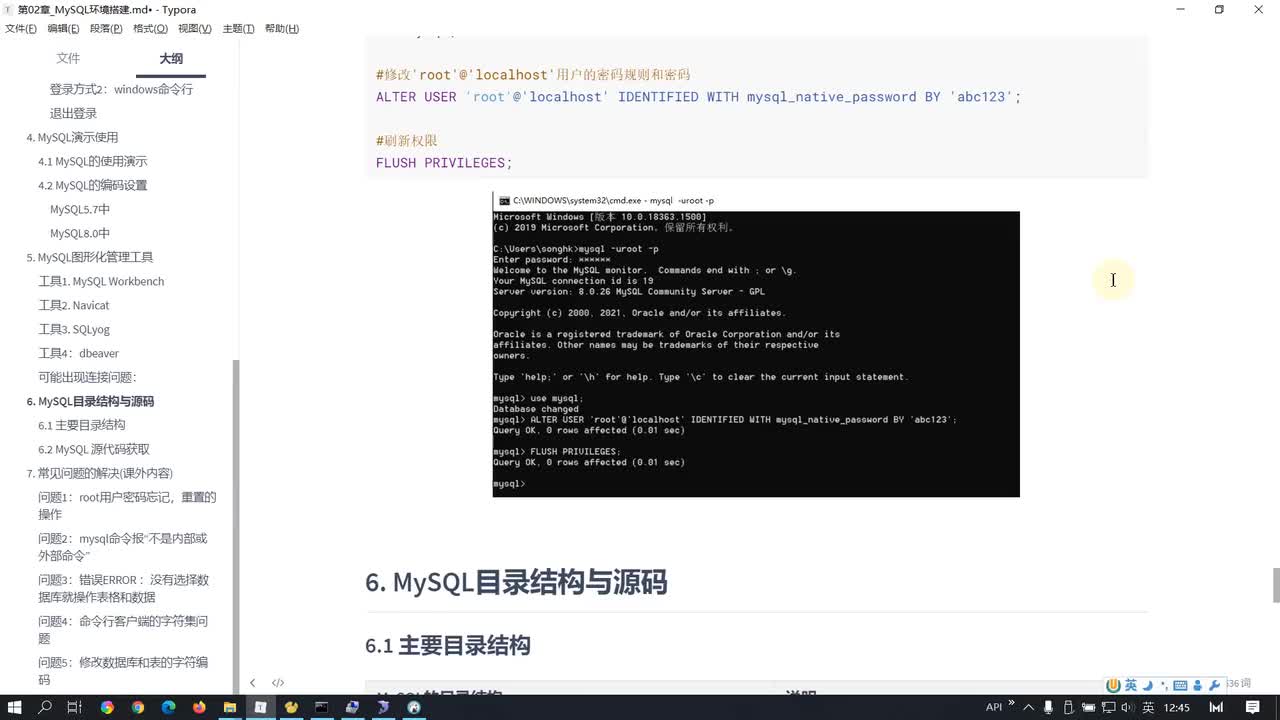Go to outline item 问题4：命令行客户端的字符集问题
The image size is (1280, 720).
click(124, 629)
